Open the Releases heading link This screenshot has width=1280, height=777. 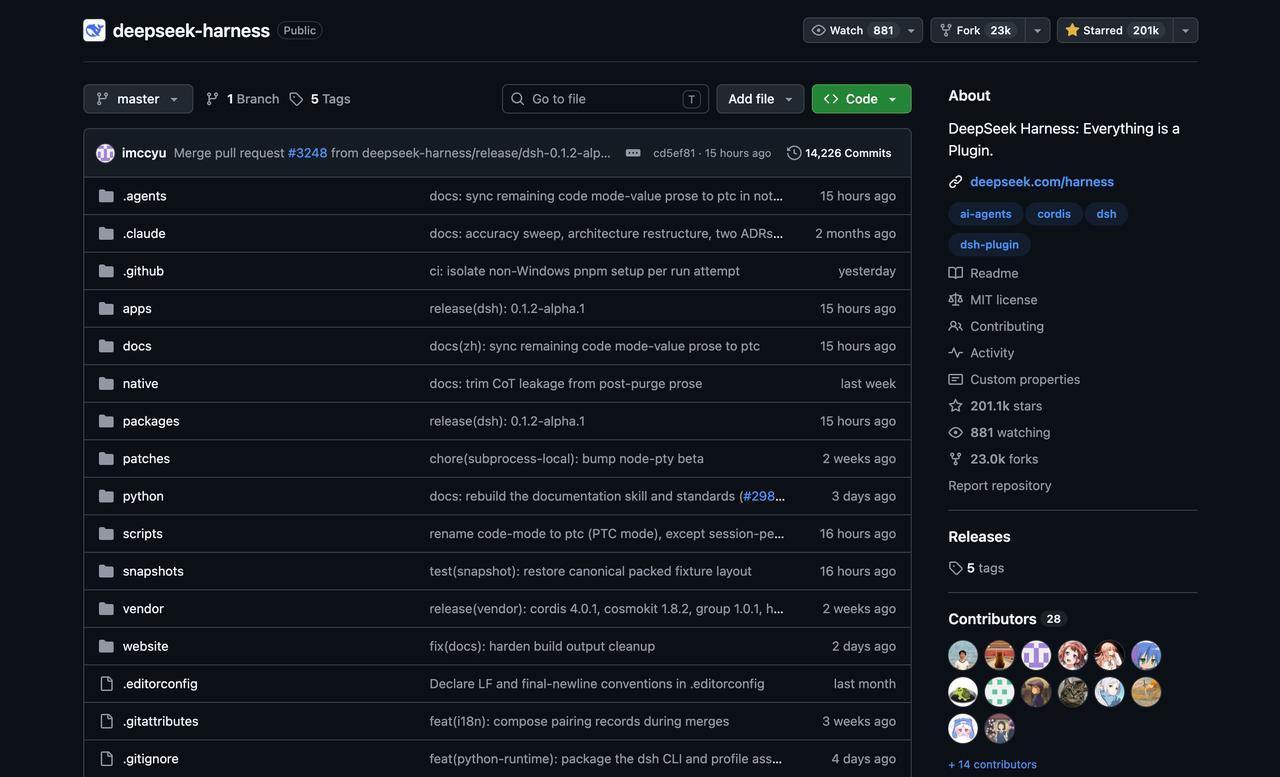(979, 537)
